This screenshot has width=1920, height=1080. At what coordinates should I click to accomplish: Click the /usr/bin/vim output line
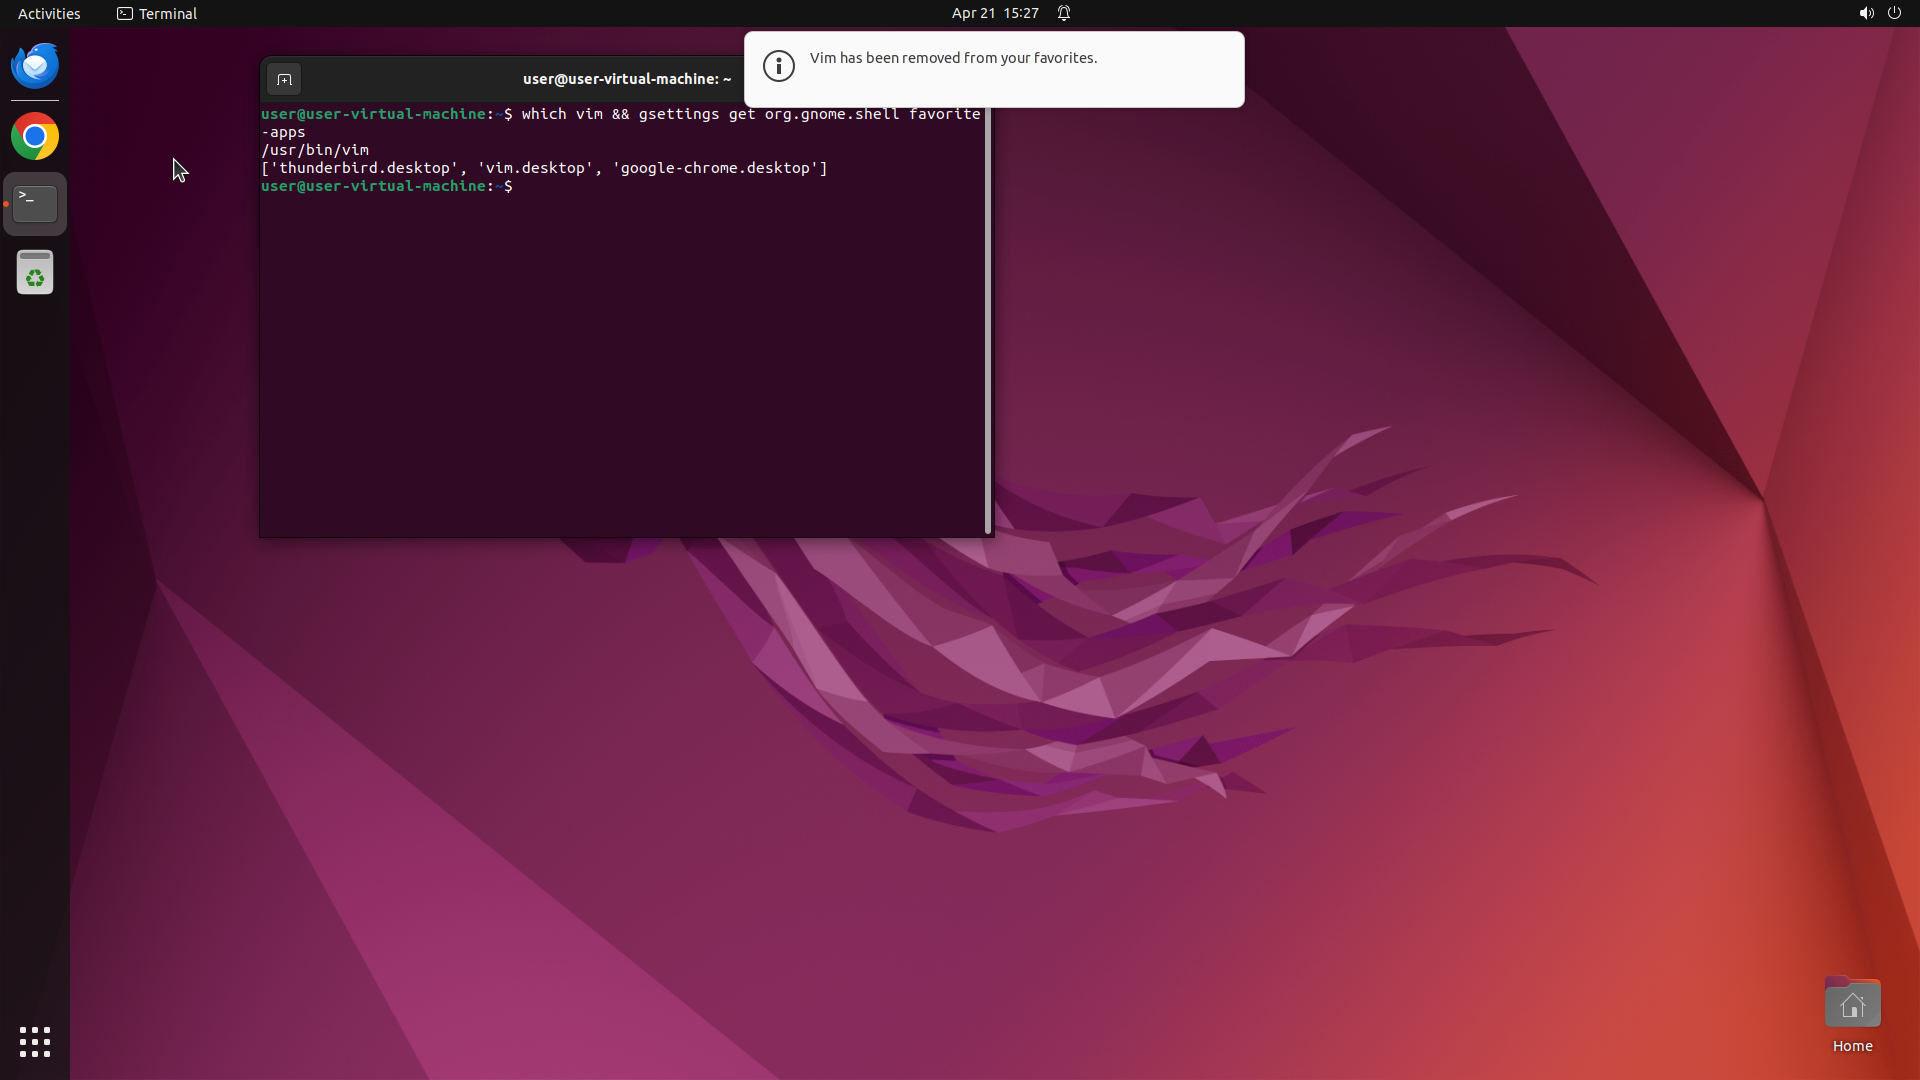click(315, 150)
